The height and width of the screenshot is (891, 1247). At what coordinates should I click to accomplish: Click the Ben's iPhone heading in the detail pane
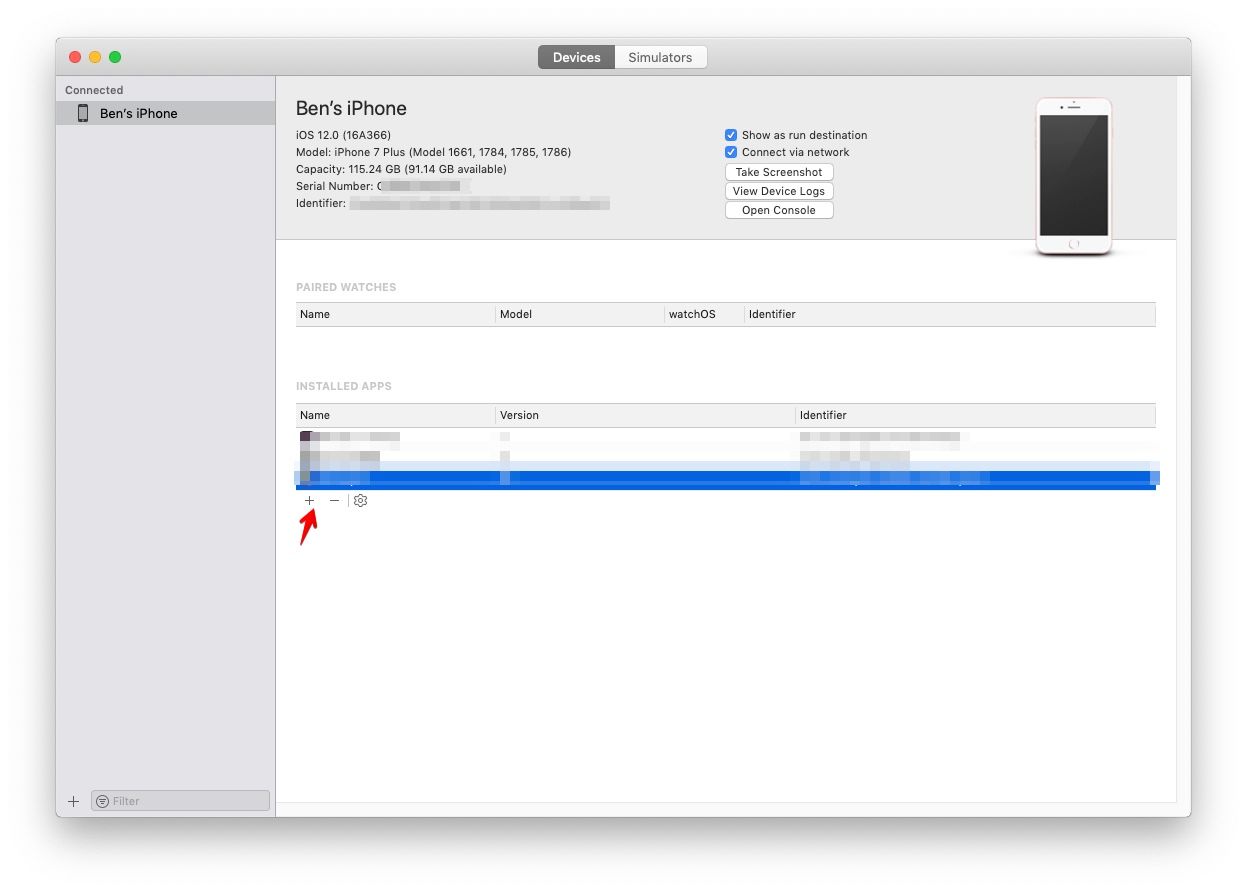click(351, 108)
